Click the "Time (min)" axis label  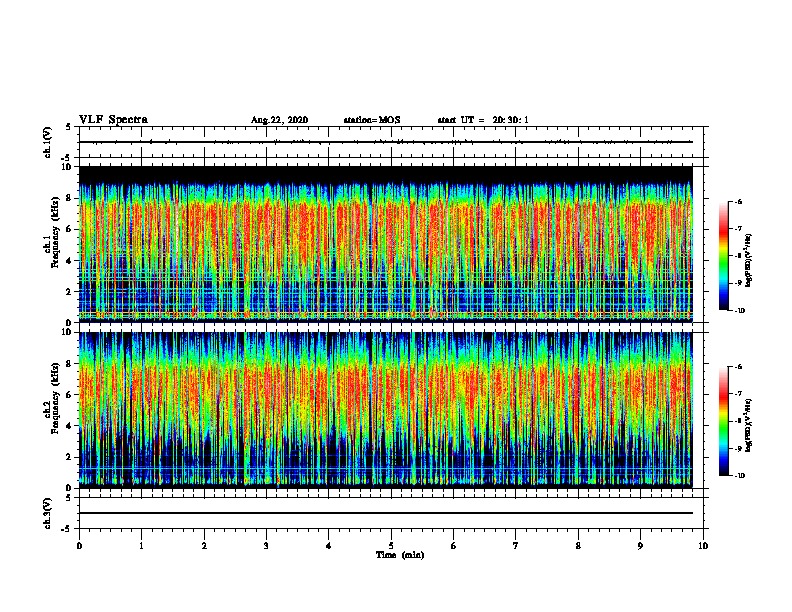click(x=400, y=555)
